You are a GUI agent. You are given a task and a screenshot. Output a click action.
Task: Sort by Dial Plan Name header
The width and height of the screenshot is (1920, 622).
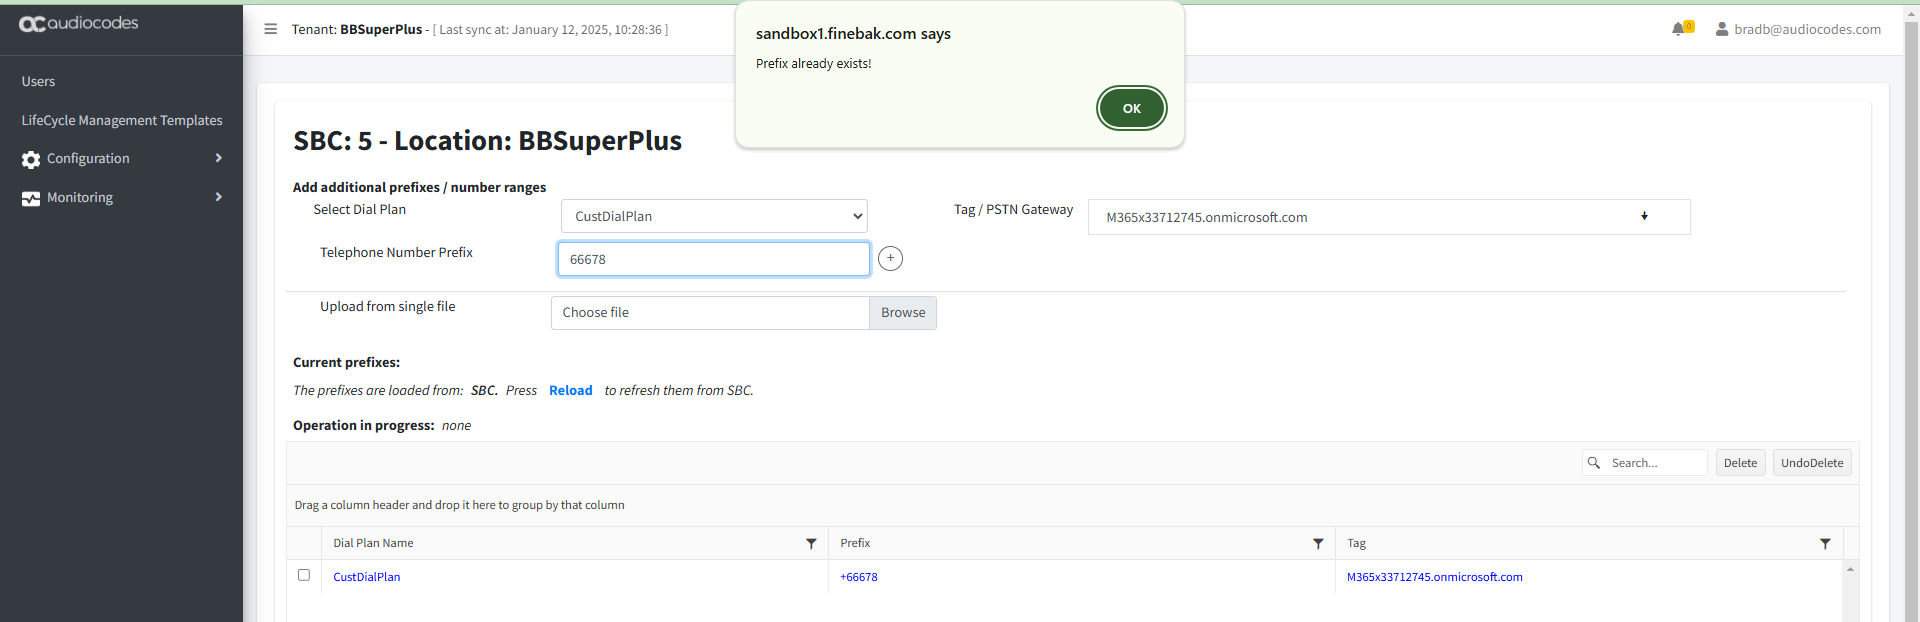[373, 543]
